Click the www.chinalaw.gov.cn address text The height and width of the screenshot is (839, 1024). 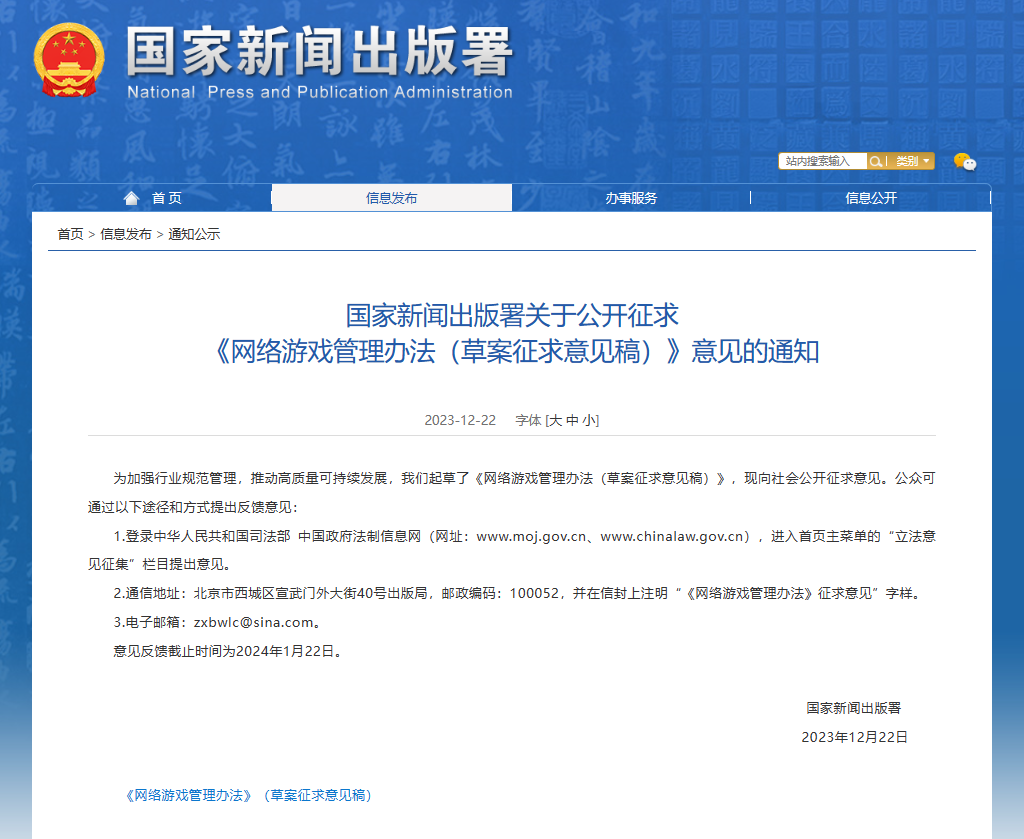pyautogui.click(x=673, y=536)
